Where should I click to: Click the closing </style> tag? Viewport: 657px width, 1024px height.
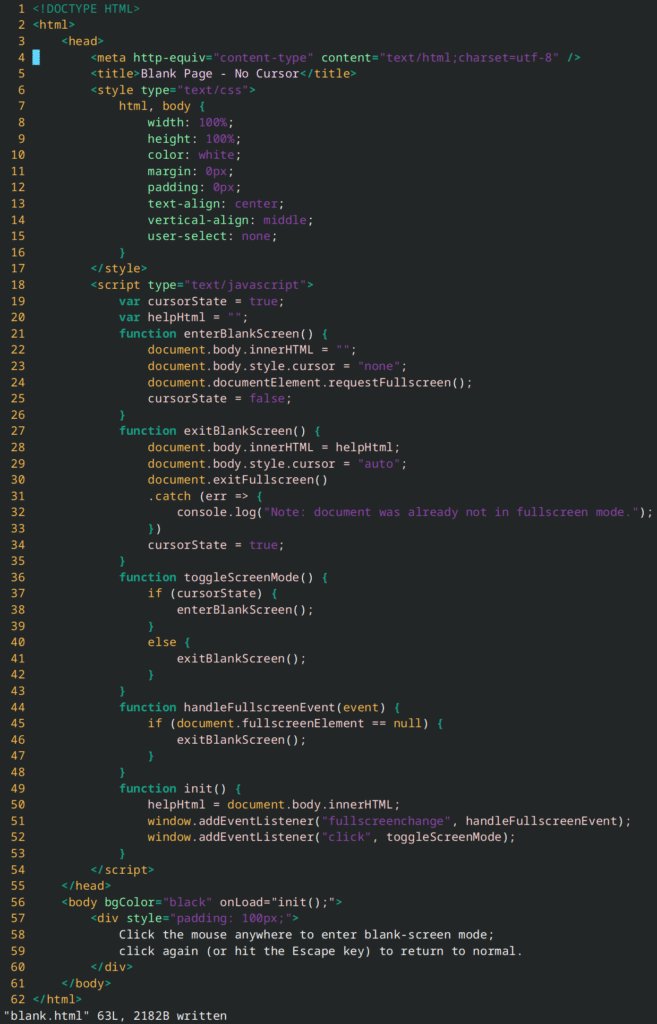click(x=119, y=269)
